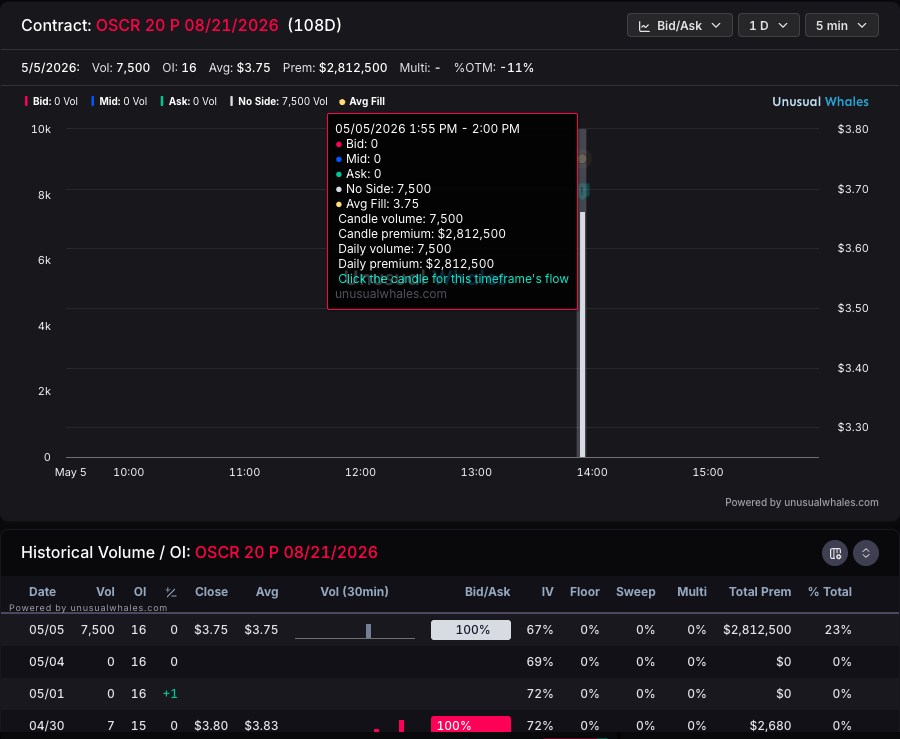Click the red 100% bar for 04/30

(471, 724)
